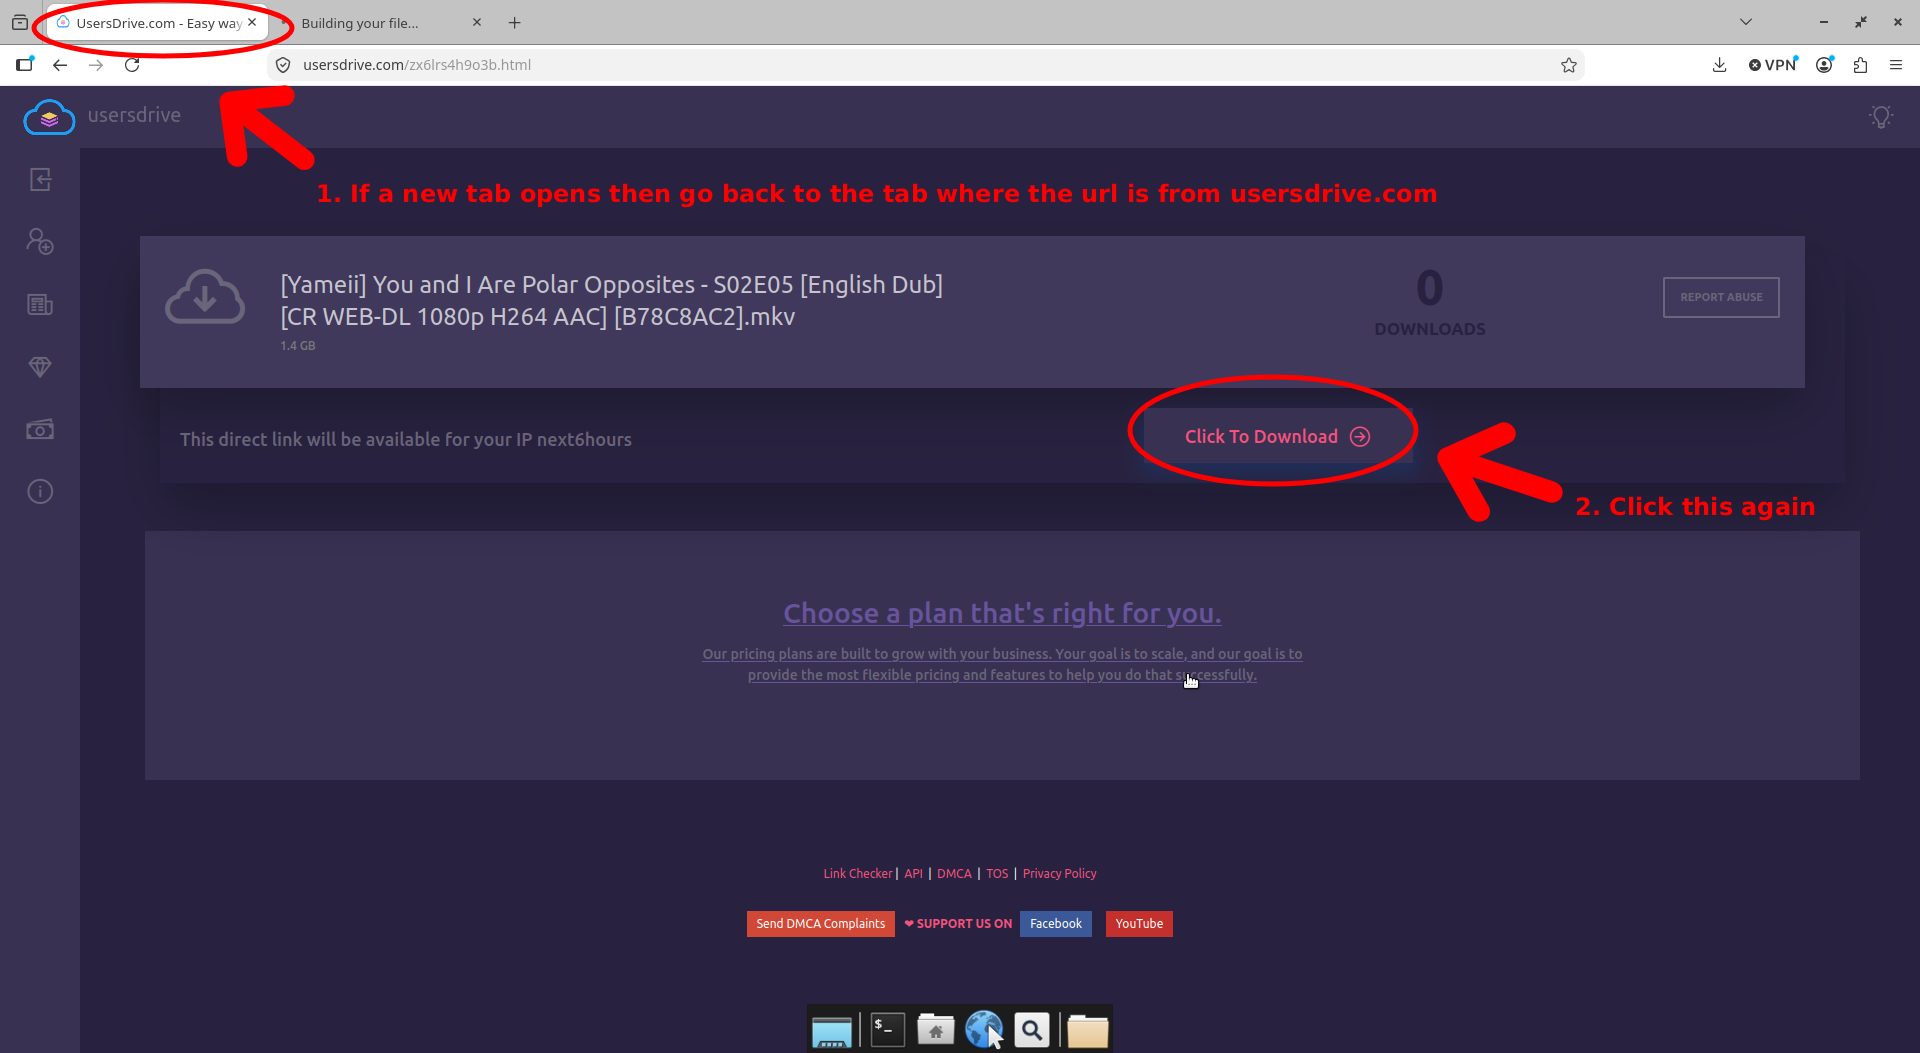Open the folder icon in taskbar
The image size is (1920, 1053).
tap(1087, 1030)
